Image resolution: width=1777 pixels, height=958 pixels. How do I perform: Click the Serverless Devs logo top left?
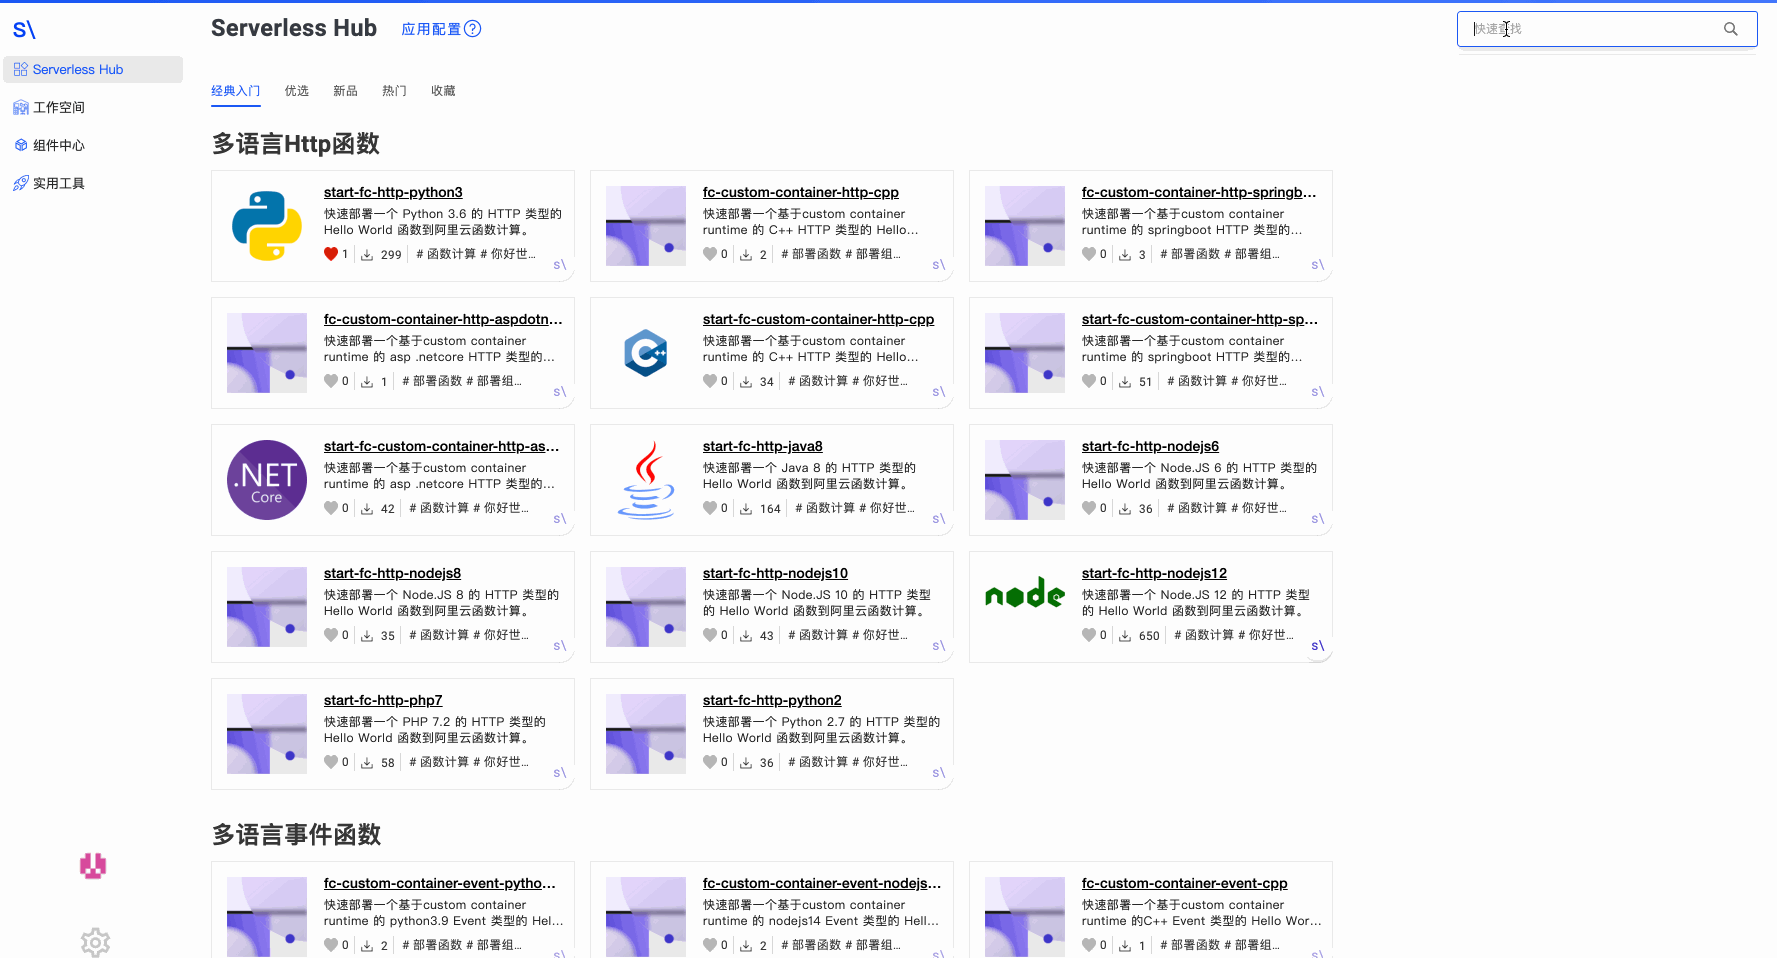point(24,29)
